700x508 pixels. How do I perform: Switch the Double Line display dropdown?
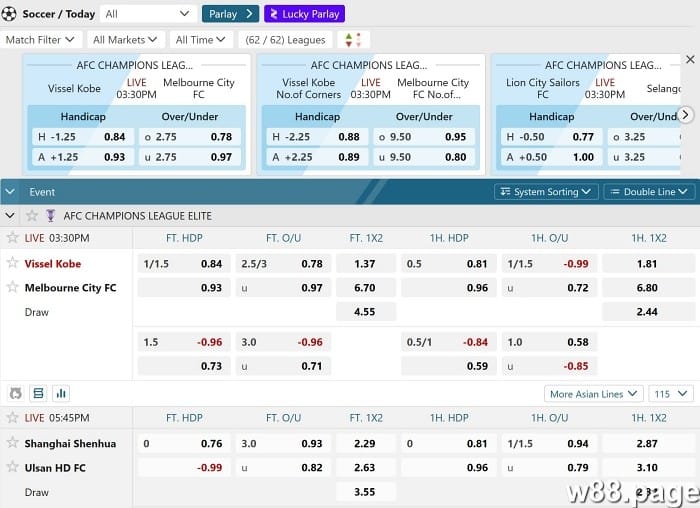coord(649,192)
